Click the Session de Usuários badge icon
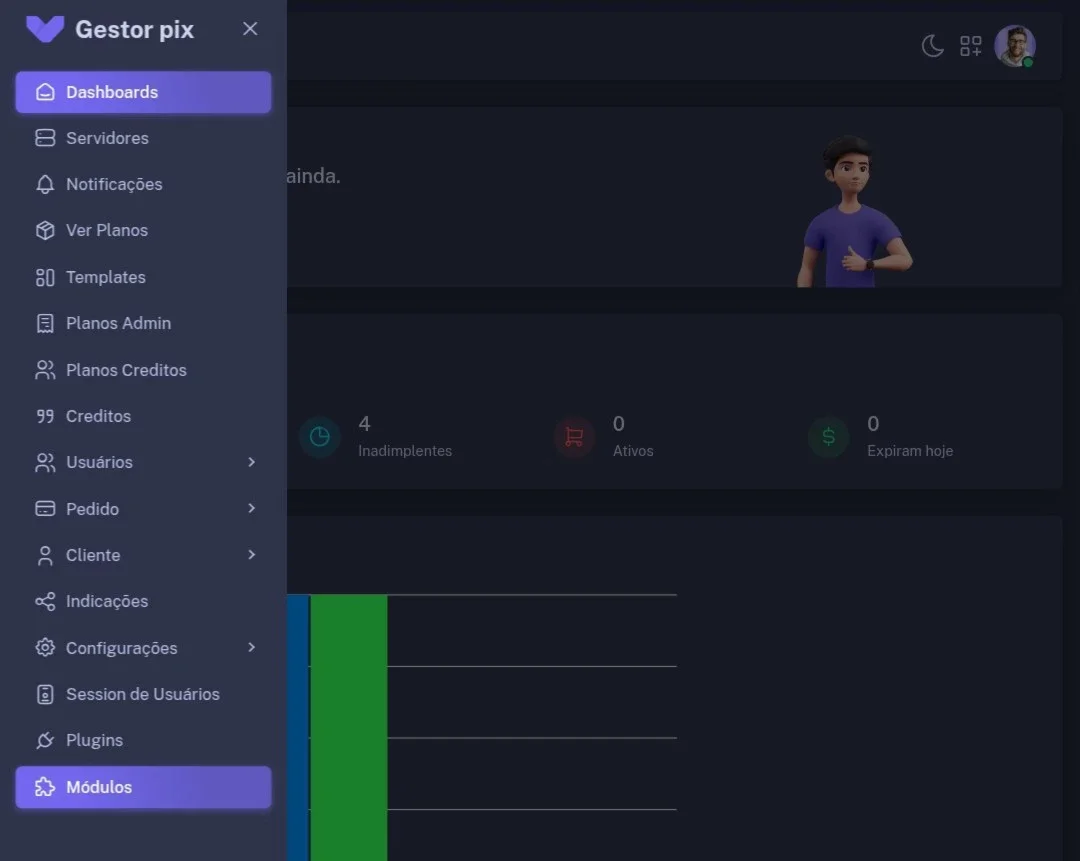The width and height of the screenshot is (1080, 861). pos(45,694)
